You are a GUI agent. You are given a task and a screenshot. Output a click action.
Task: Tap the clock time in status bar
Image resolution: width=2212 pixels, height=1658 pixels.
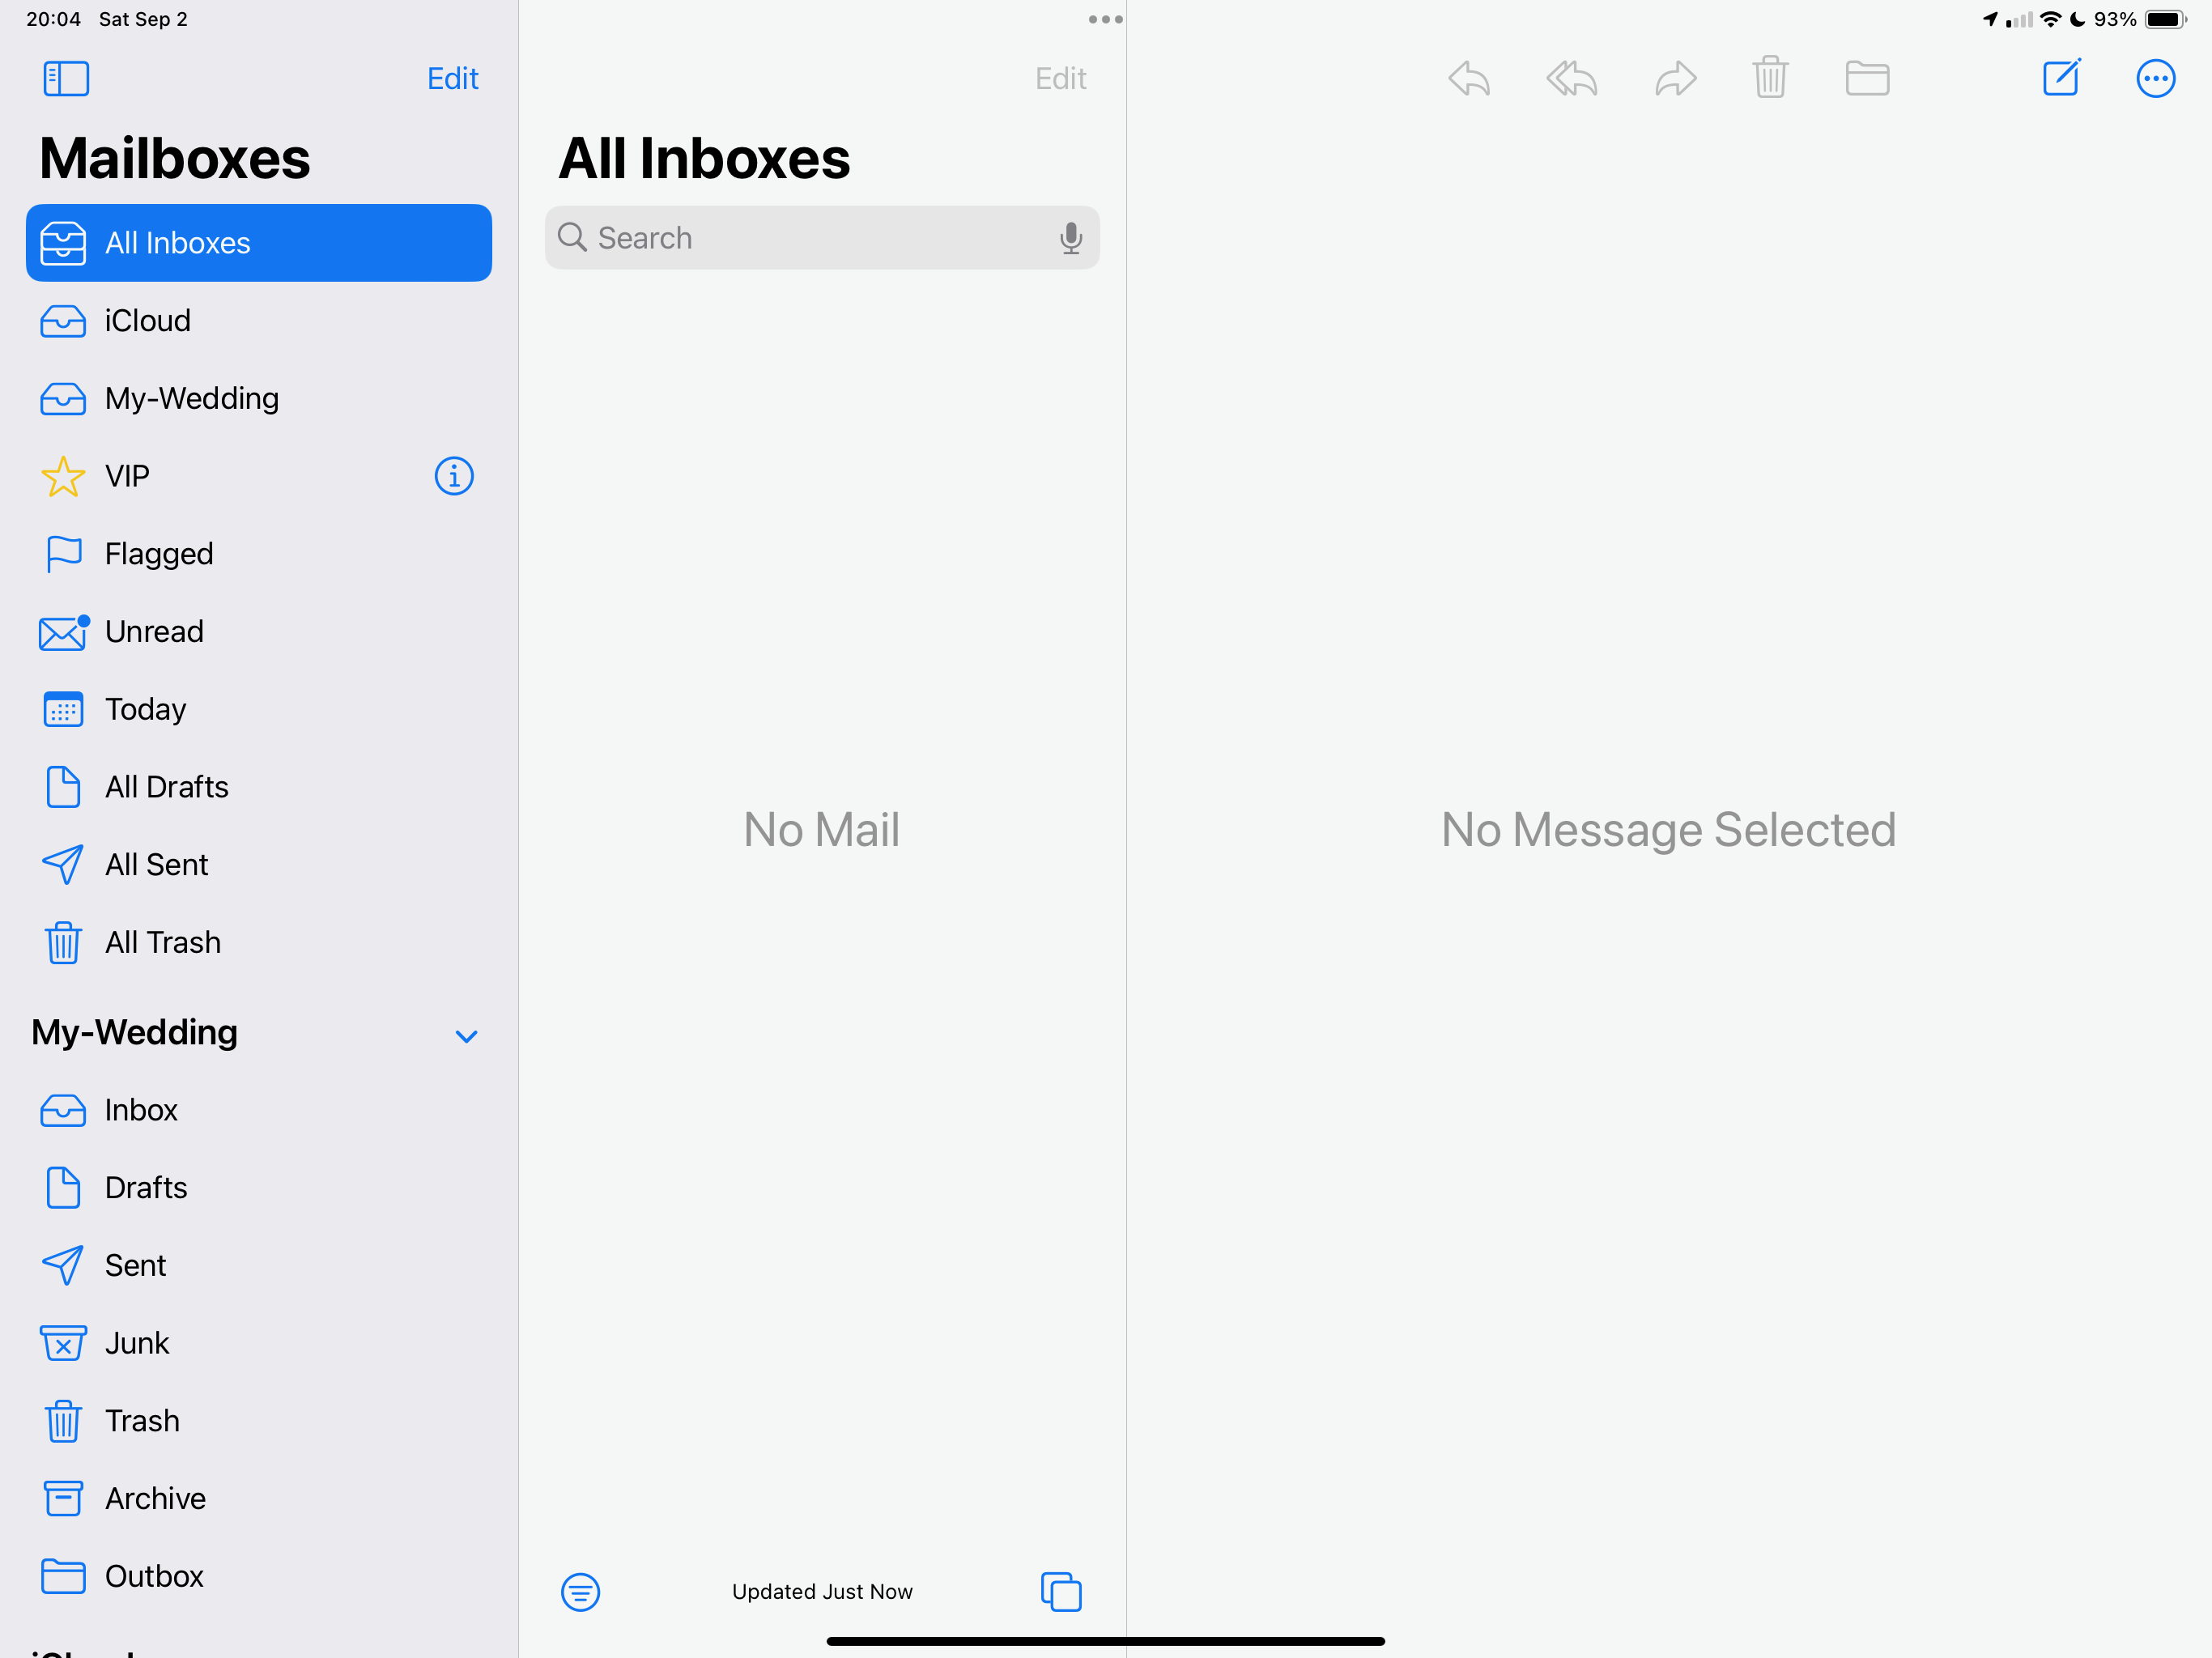tap(53, 19)
